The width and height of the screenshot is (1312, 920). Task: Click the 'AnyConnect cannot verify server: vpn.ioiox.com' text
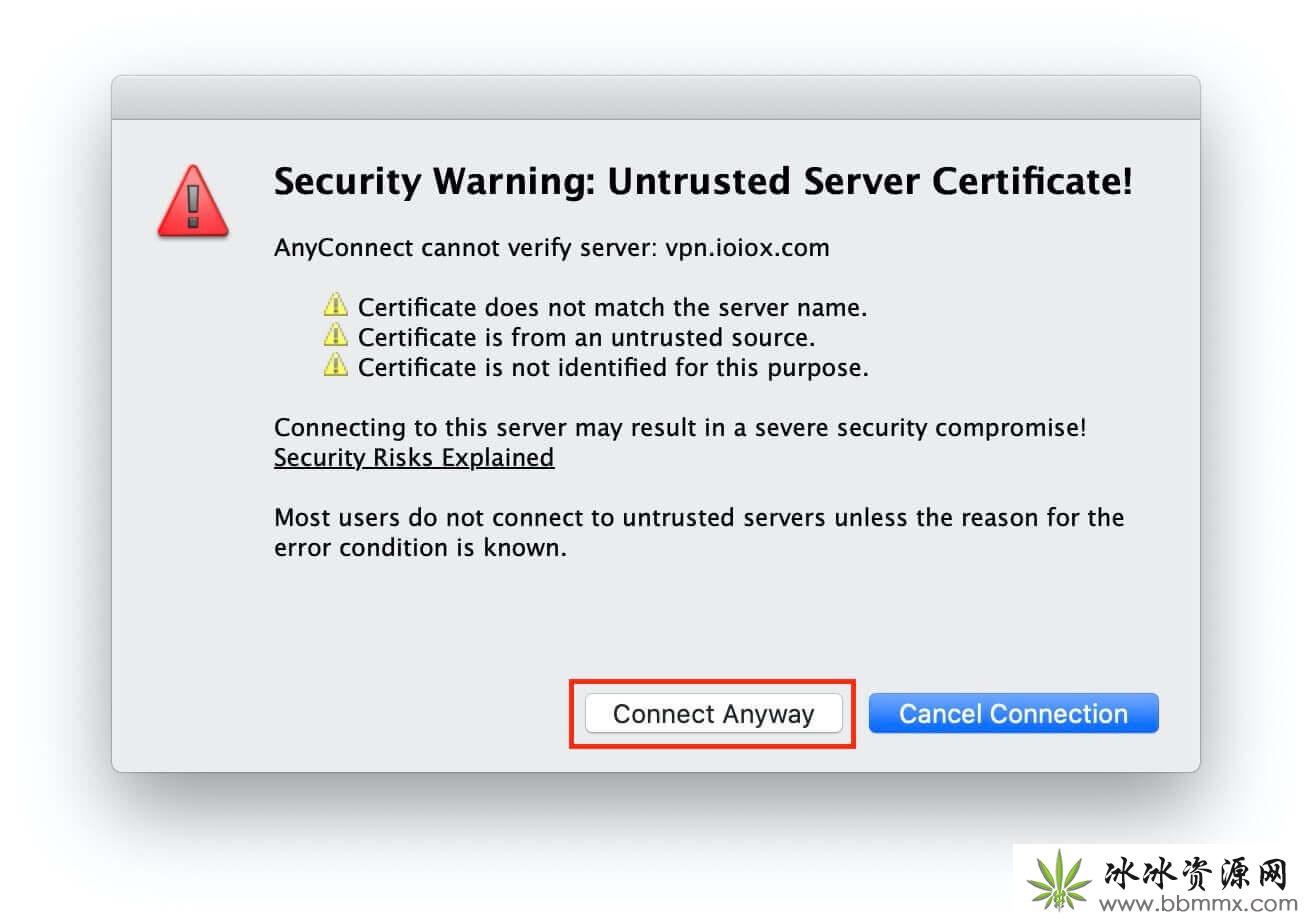[x=552, y=247]
